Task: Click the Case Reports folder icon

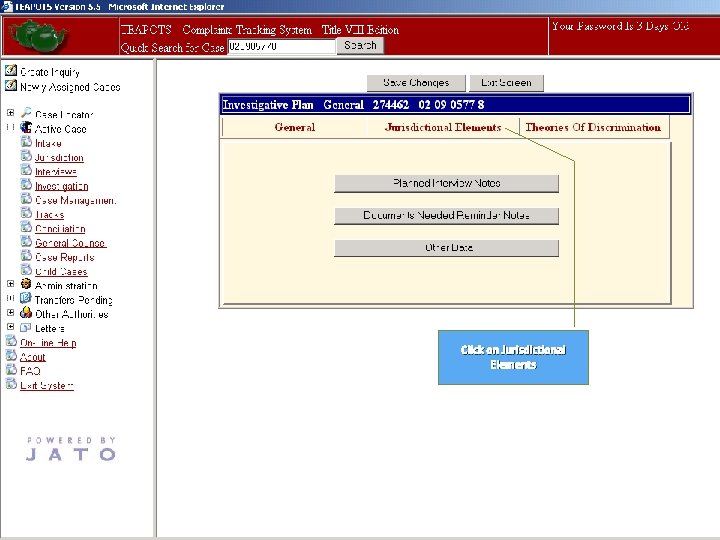Action: [x=26, y=256]
